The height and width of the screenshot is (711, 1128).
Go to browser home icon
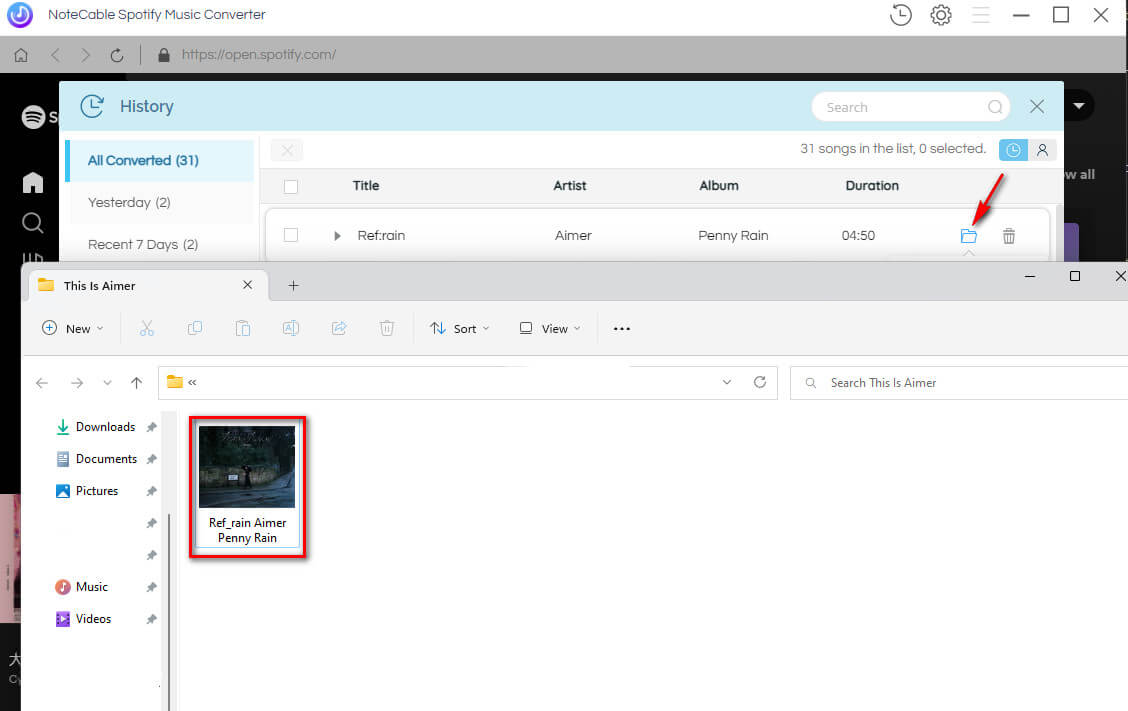(21, 55)
